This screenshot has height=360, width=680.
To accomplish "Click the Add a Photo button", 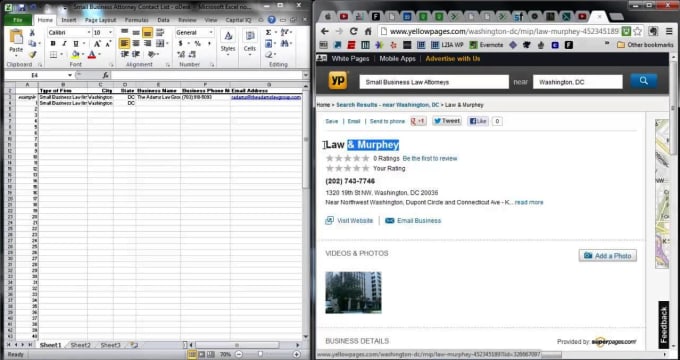I will click(x=608, y=256).
